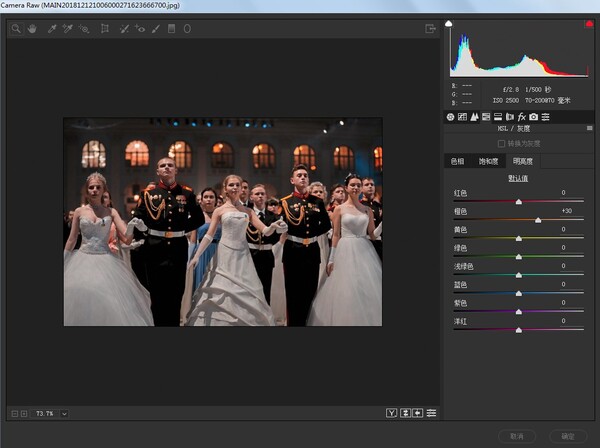The image size is (600, 448).
Task: Click the 红色 value field
Action: 569,193
